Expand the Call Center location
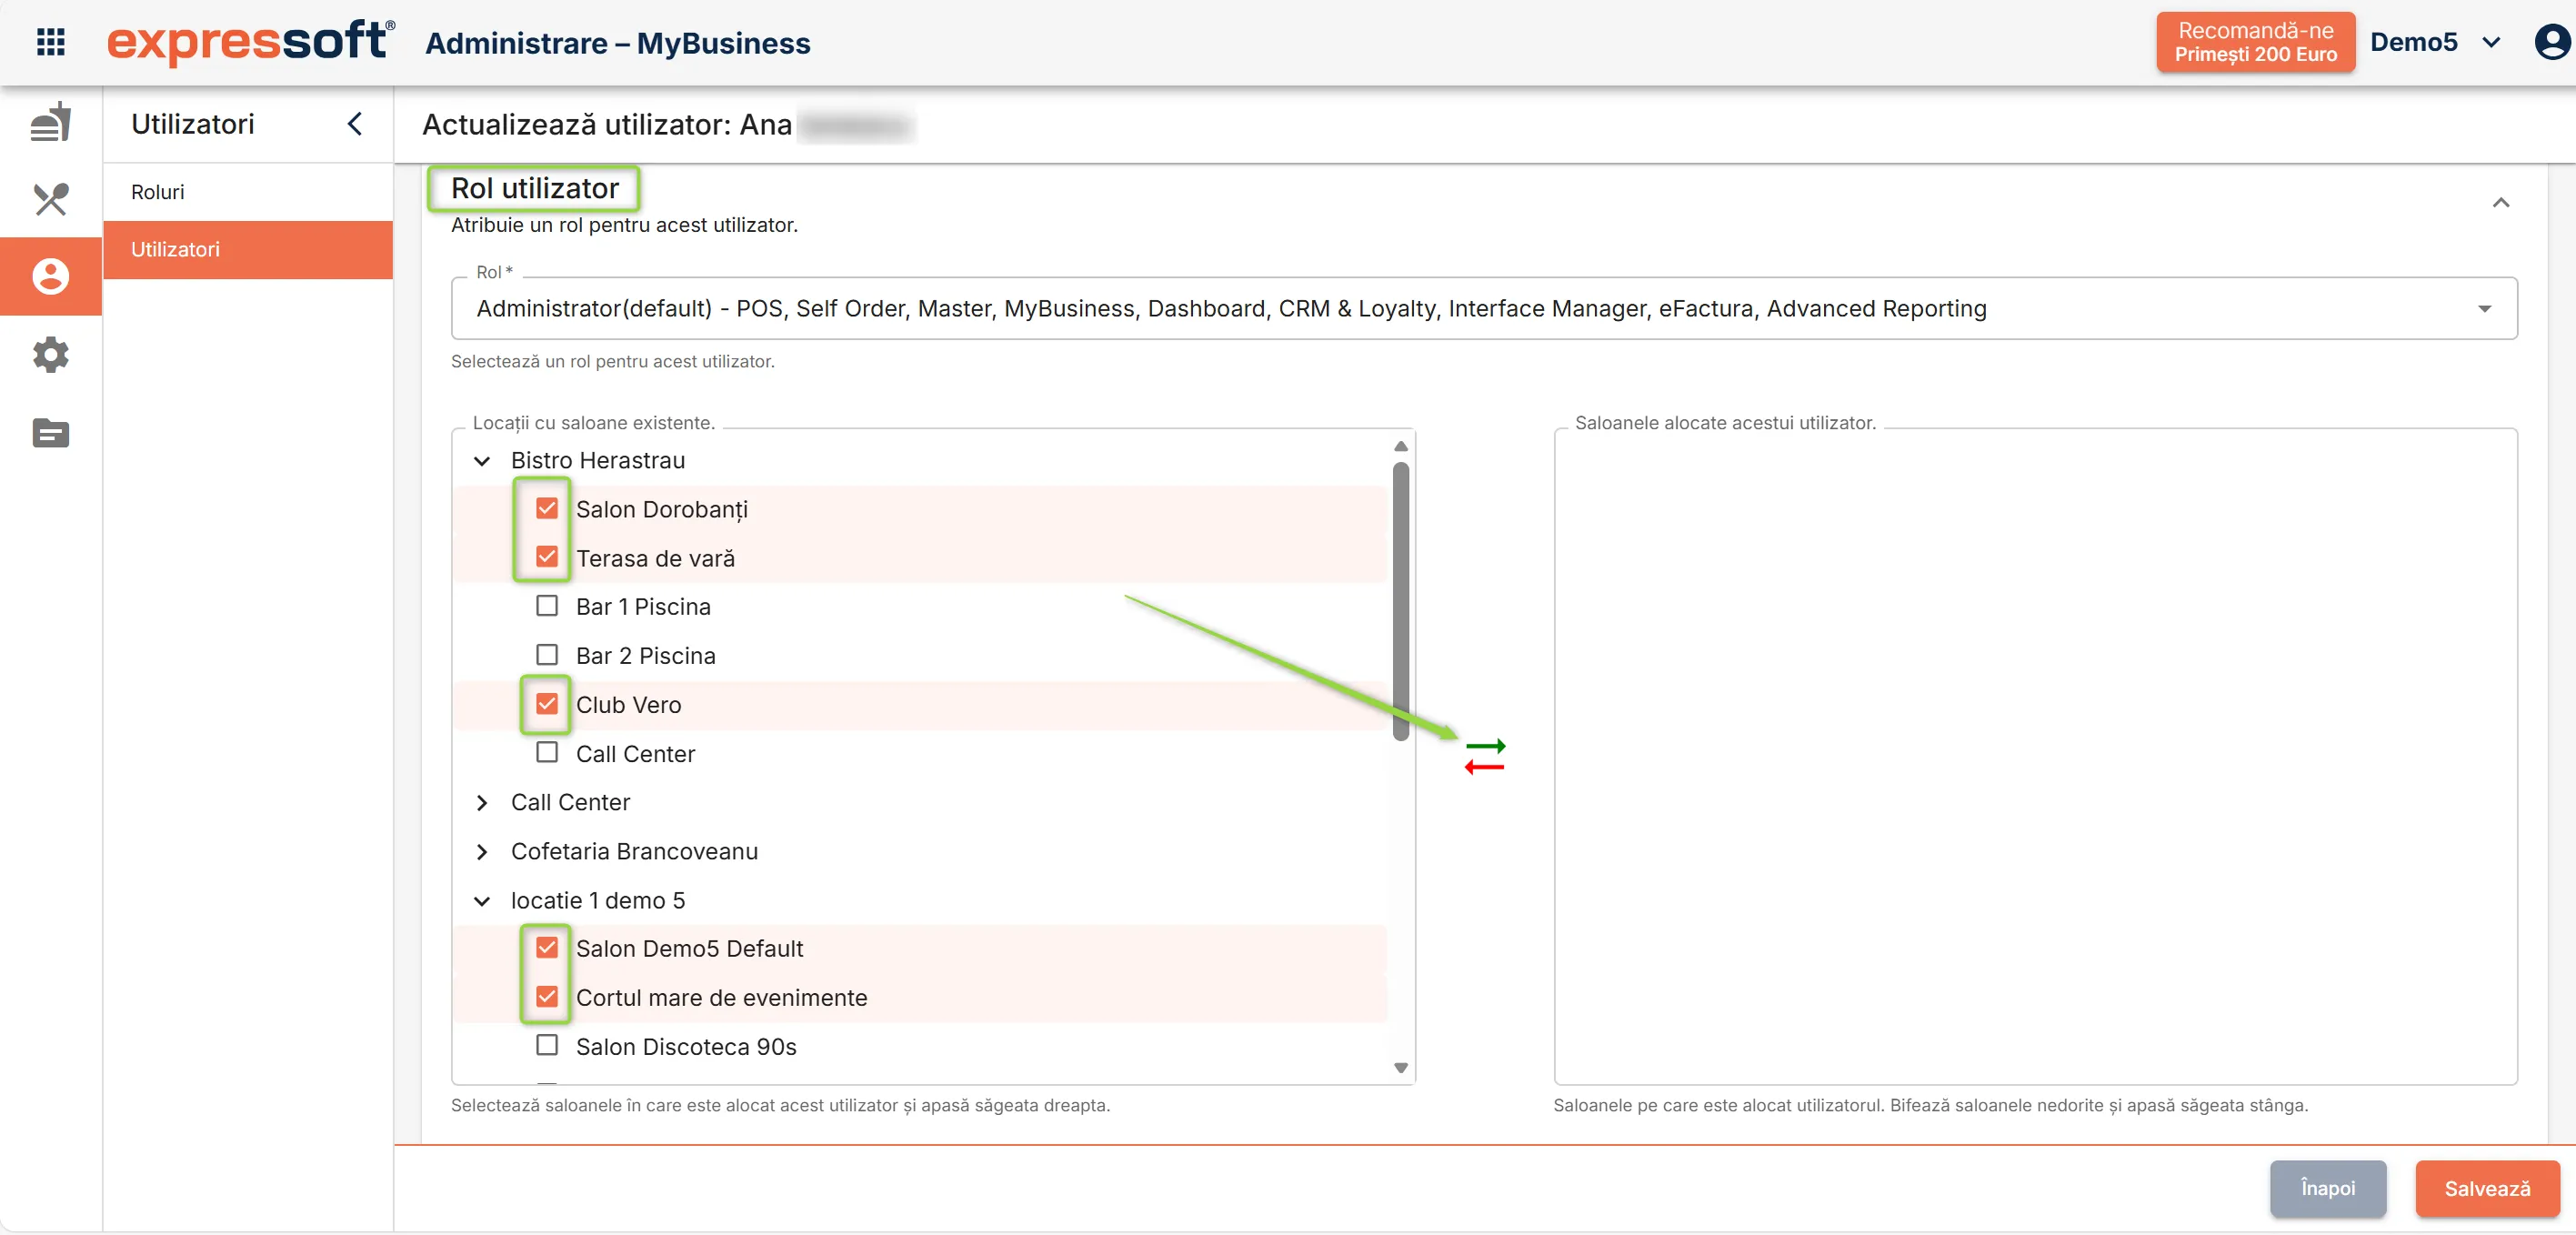 482,803
